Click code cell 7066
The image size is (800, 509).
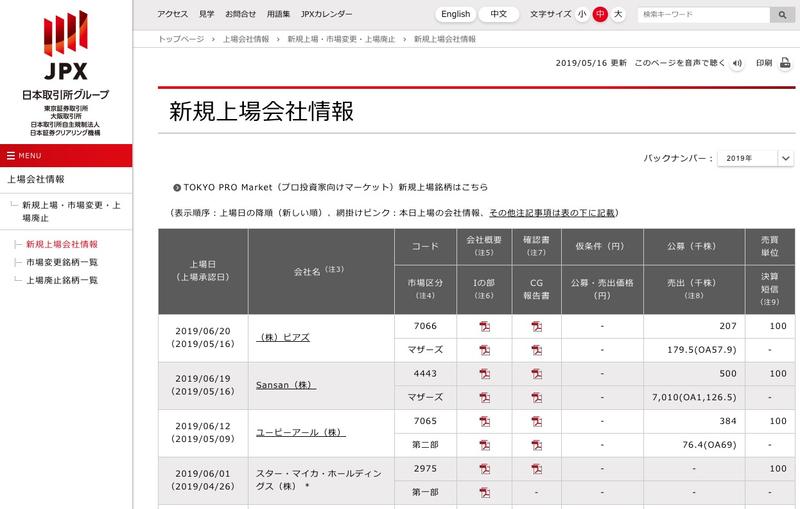[425, 326]
